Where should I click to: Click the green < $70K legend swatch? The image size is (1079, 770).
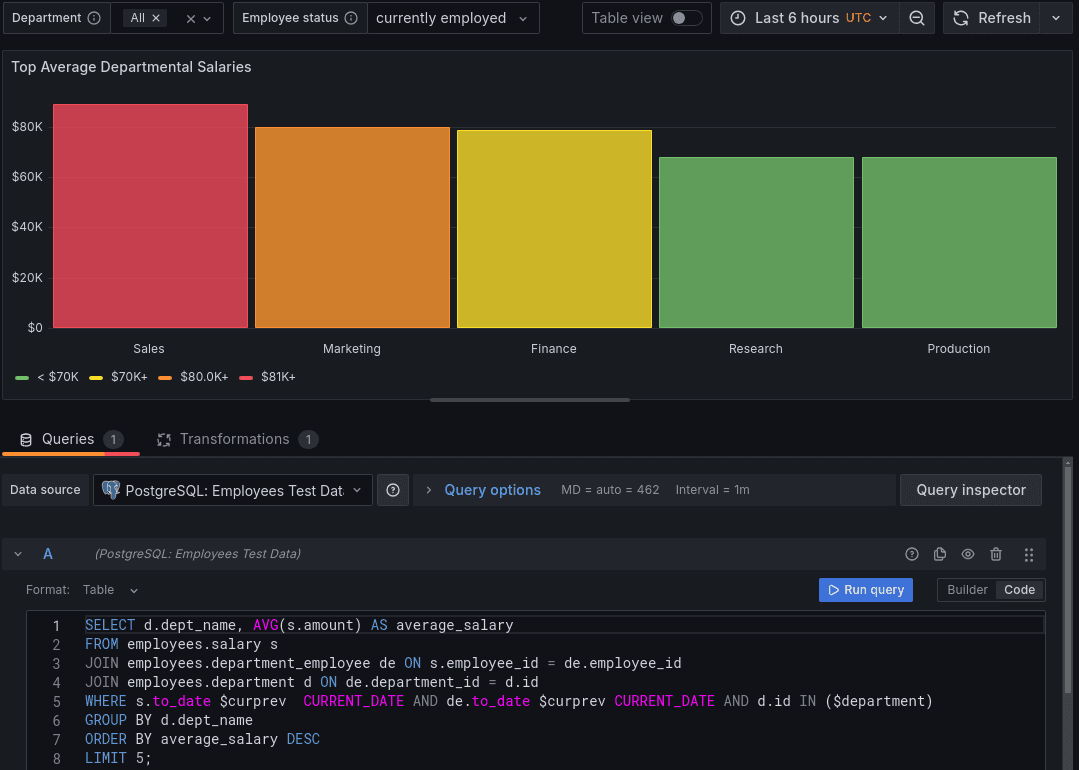click(22, 377)
